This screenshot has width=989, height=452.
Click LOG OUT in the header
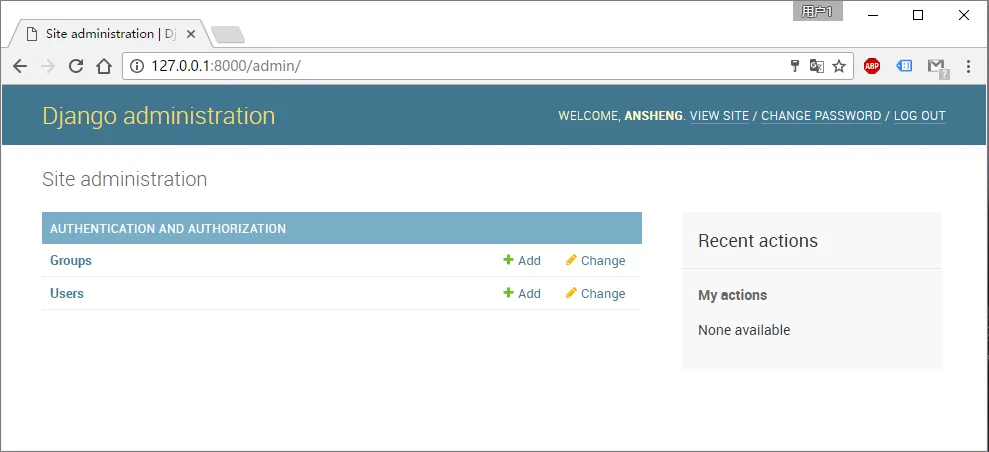tap(920, 116)
